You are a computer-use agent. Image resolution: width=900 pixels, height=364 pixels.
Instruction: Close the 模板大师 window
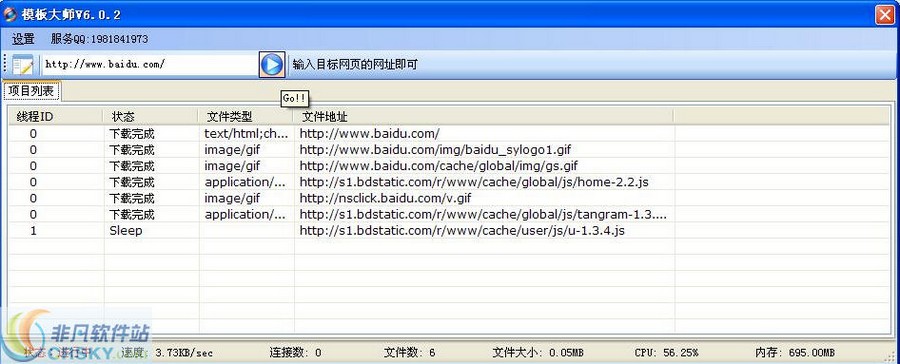pos(885,15)
